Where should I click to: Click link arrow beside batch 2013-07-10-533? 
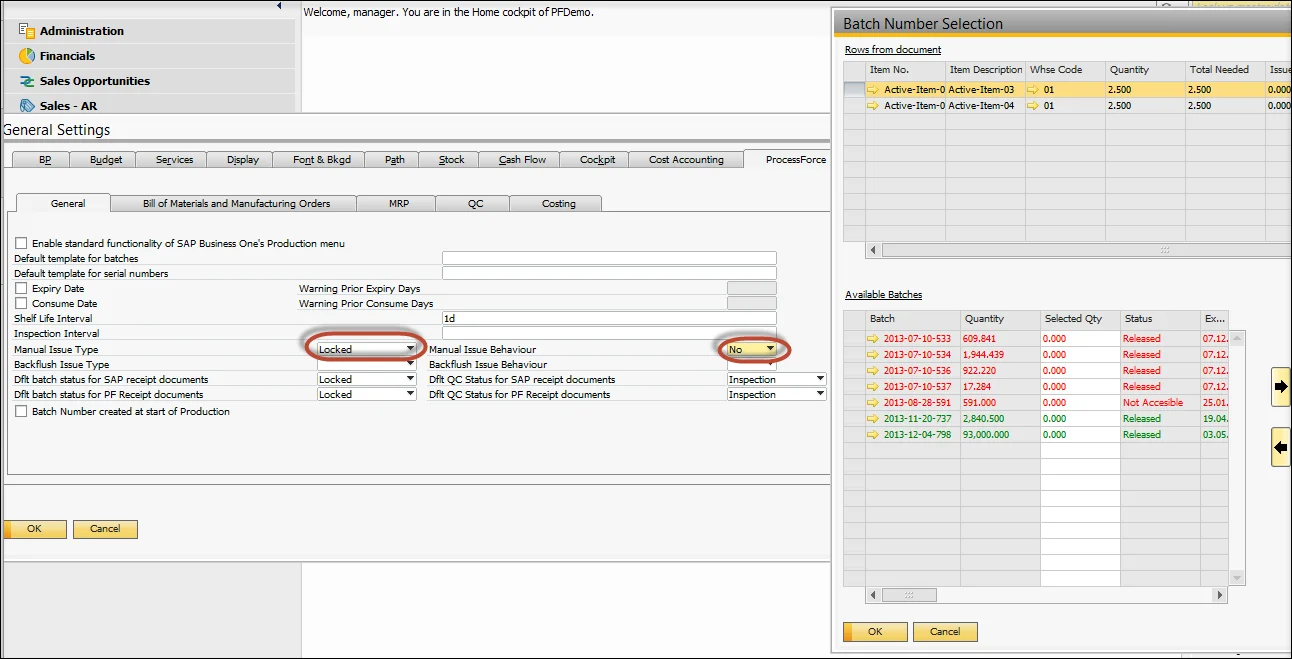pyautogui.click(x=874, y=339)
